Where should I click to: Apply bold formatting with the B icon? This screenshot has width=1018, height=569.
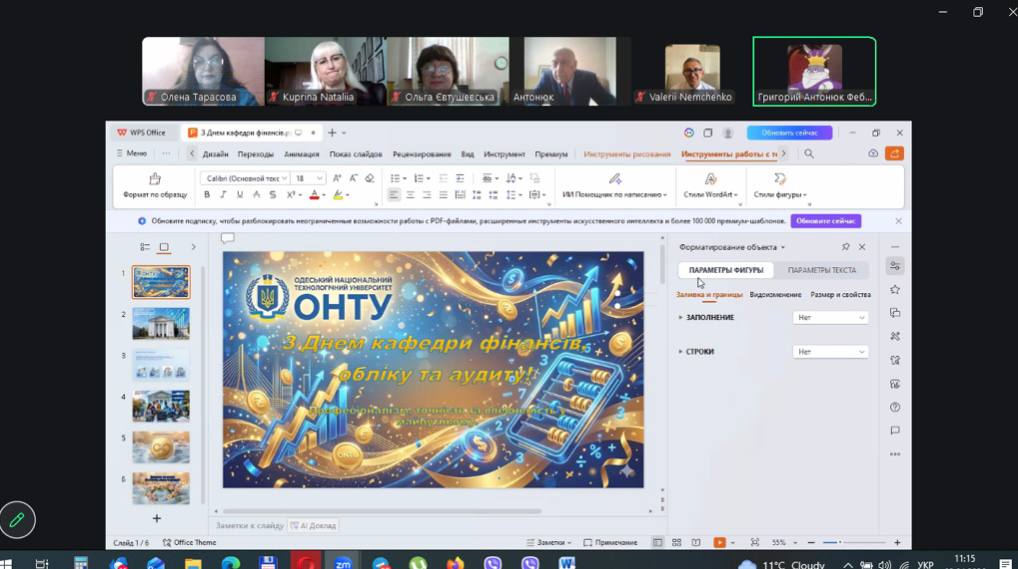tap(207, 195)
